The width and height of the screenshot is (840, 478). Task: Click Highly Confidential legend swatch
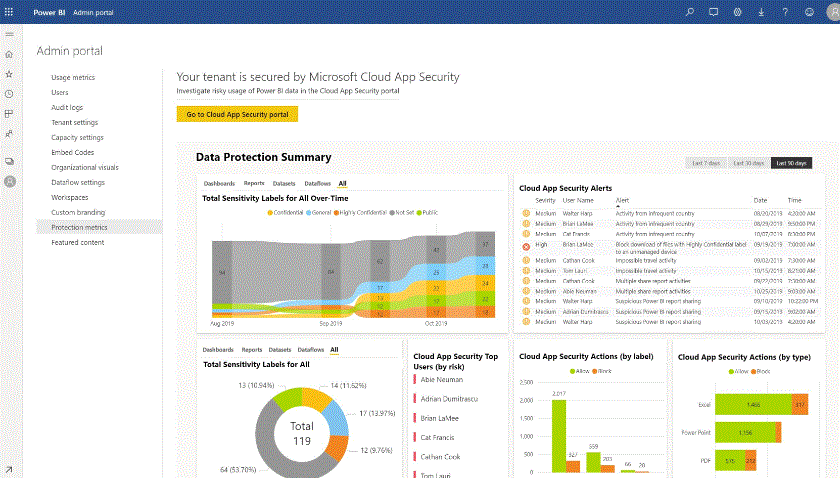coord(336,213)
